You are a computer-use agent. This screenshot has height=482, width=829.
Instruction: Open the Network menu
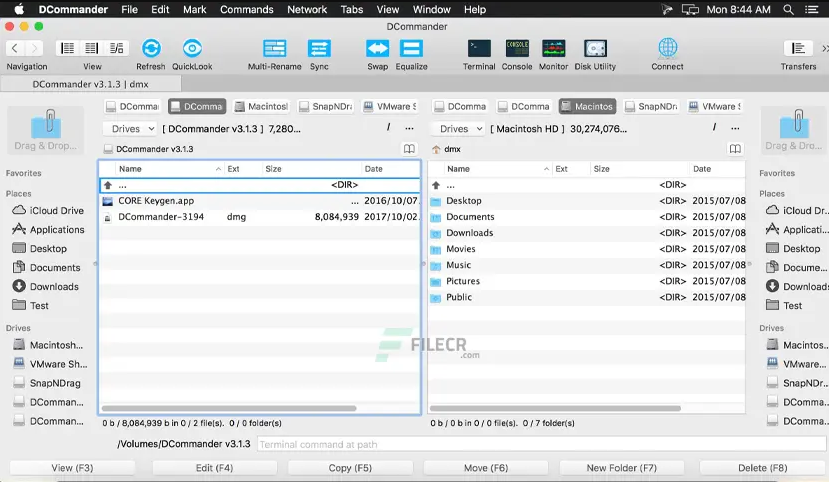point(307,9)
